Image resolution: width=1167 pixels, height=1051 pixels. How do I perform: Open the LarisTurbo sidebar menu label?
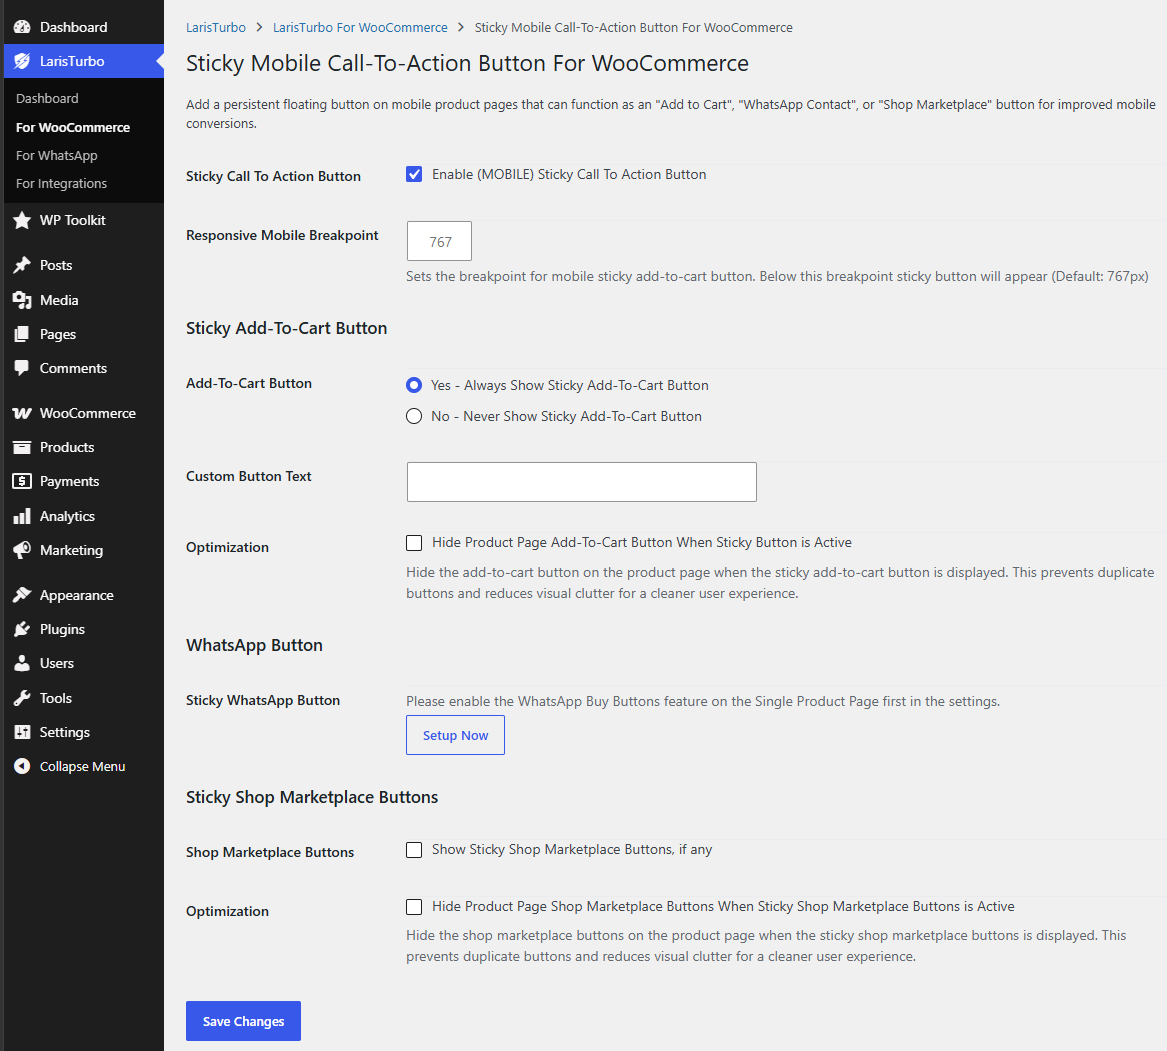click(72, 61)
